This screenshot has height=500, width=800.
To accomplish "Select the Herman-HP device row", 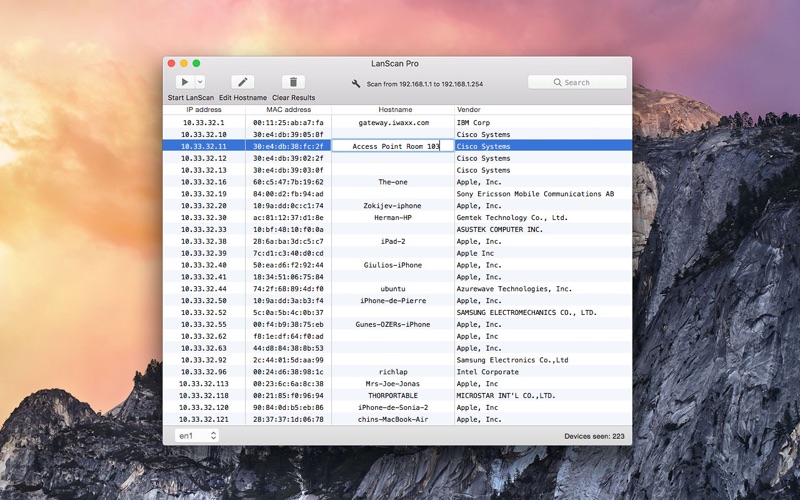I will point(393,217).
